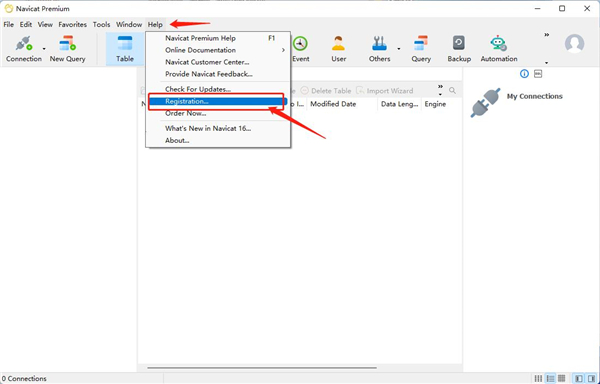600x384 pixels.
Task: Switch to ER diagram view icon
Action: click(x=538, y=379)
